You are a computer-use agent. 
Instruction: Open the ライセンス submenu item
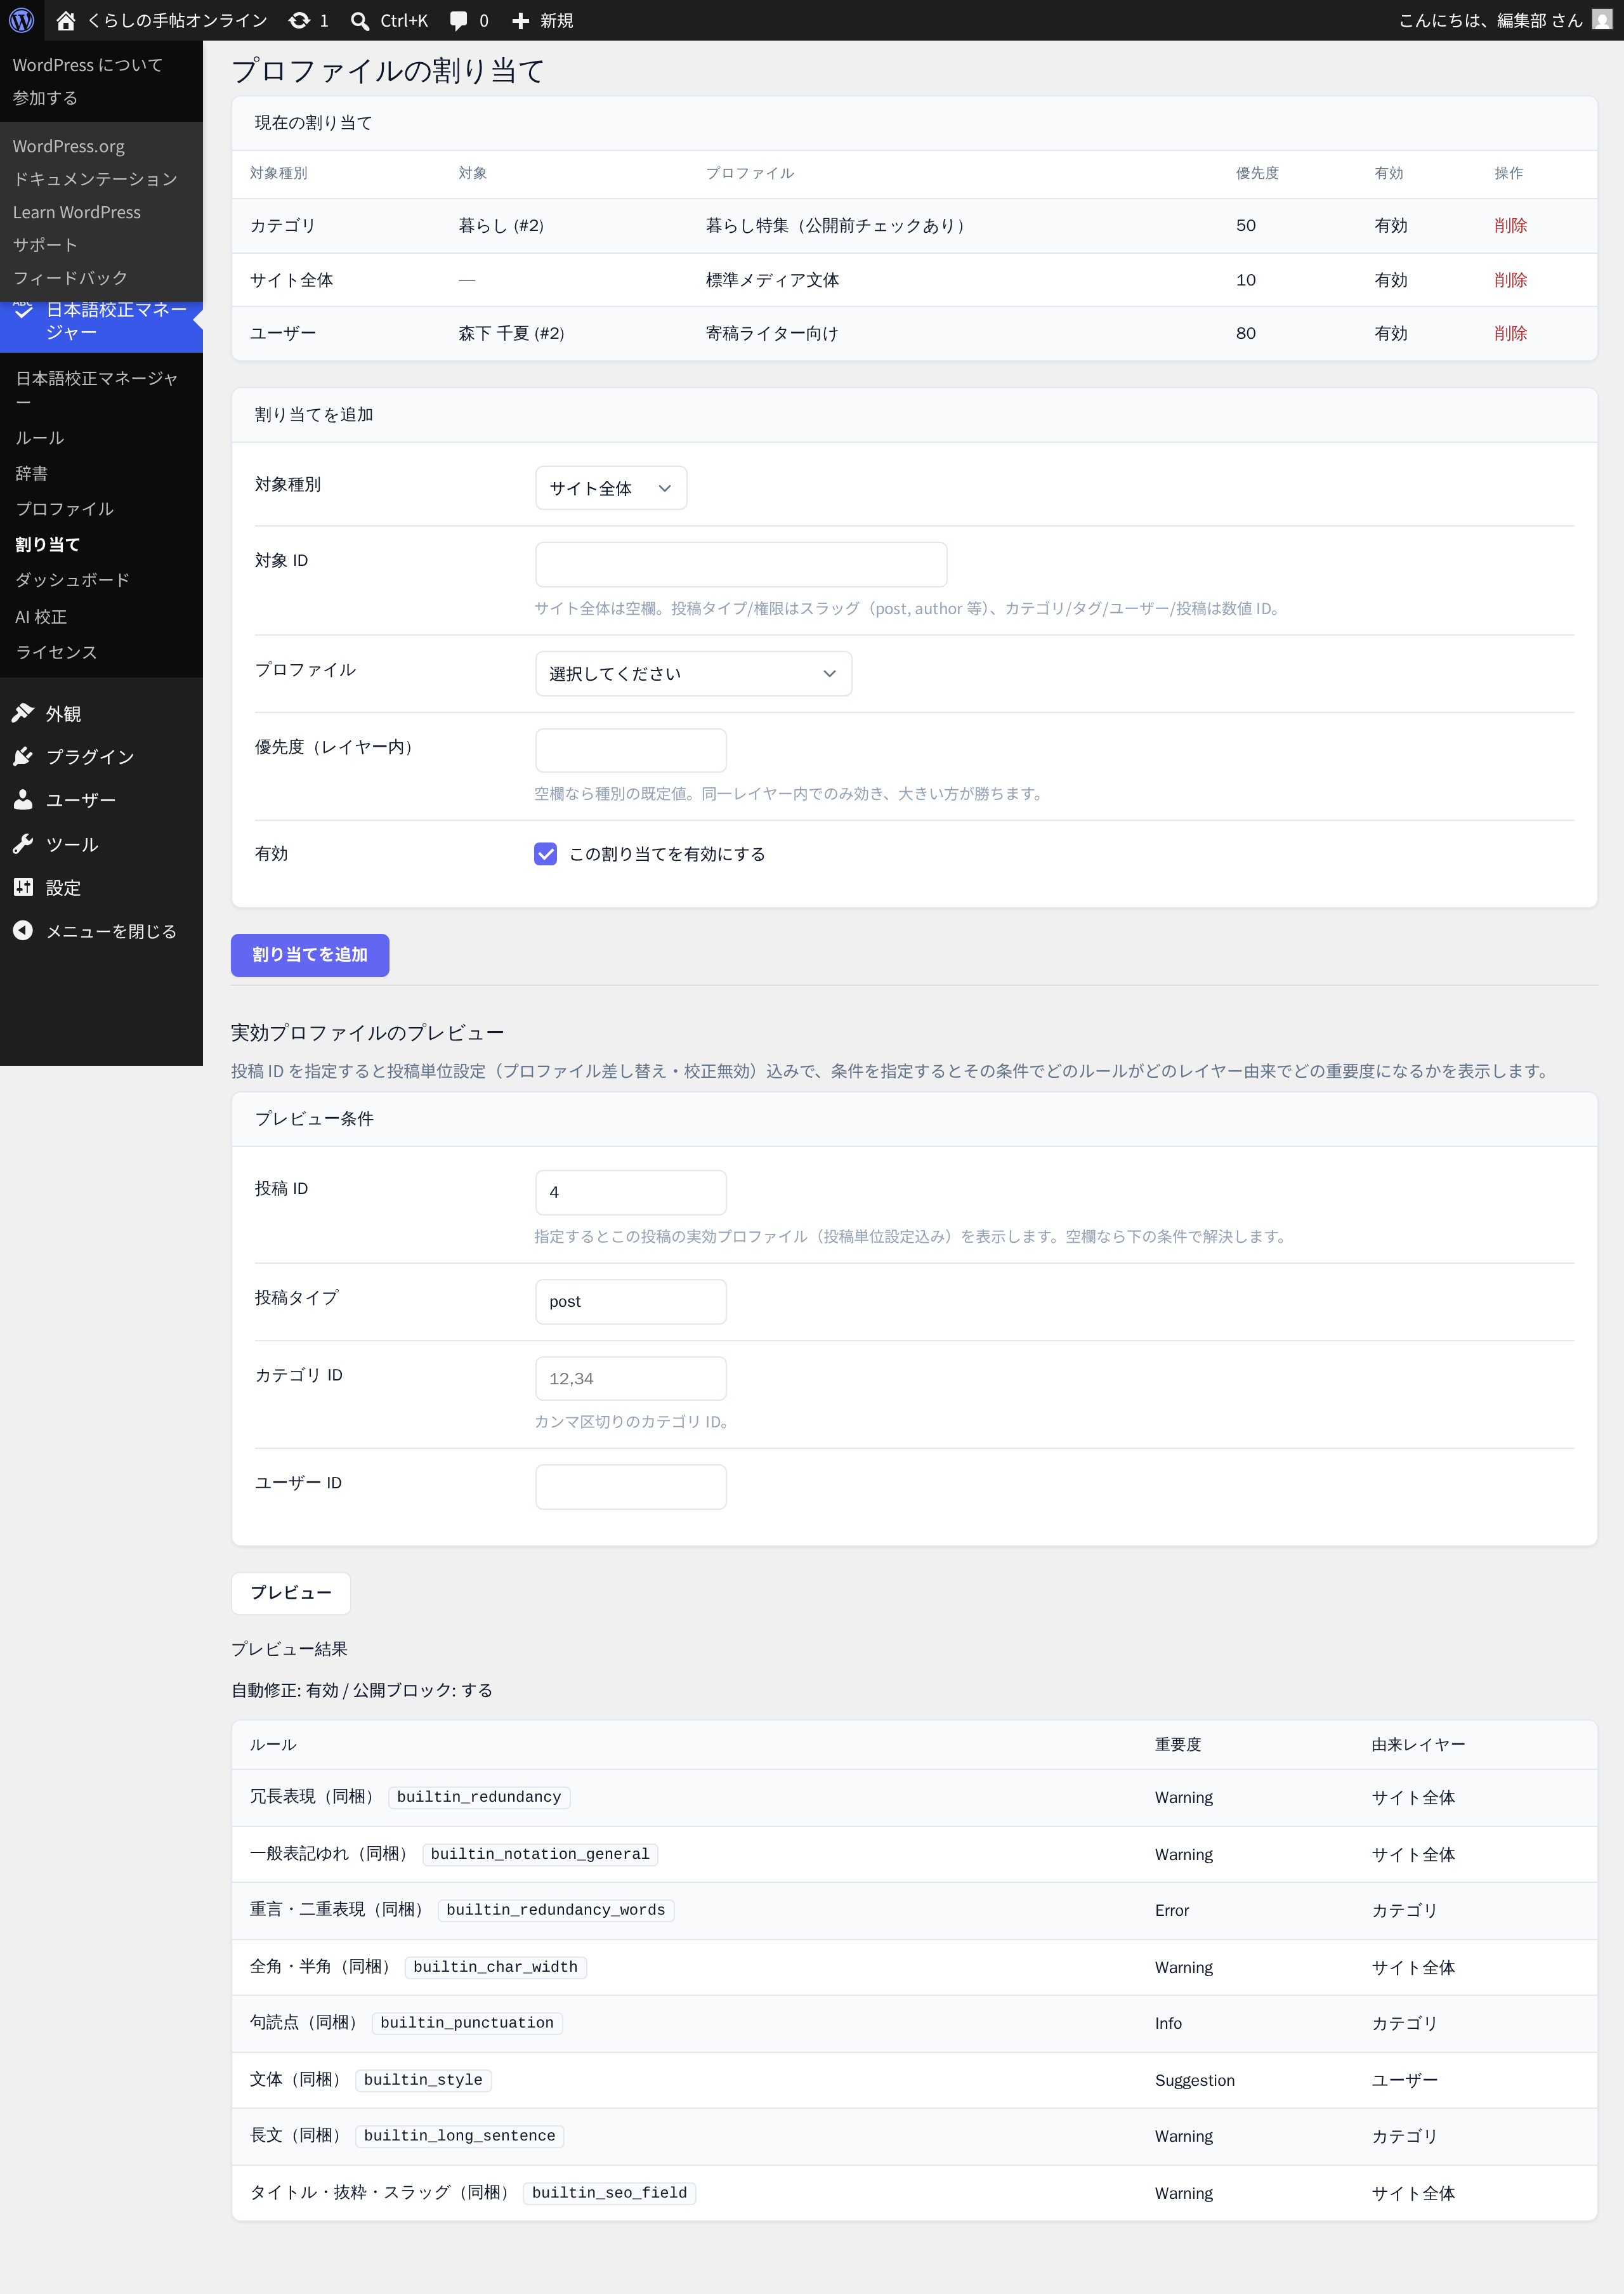pyautogui.click(x=57, y=652)
